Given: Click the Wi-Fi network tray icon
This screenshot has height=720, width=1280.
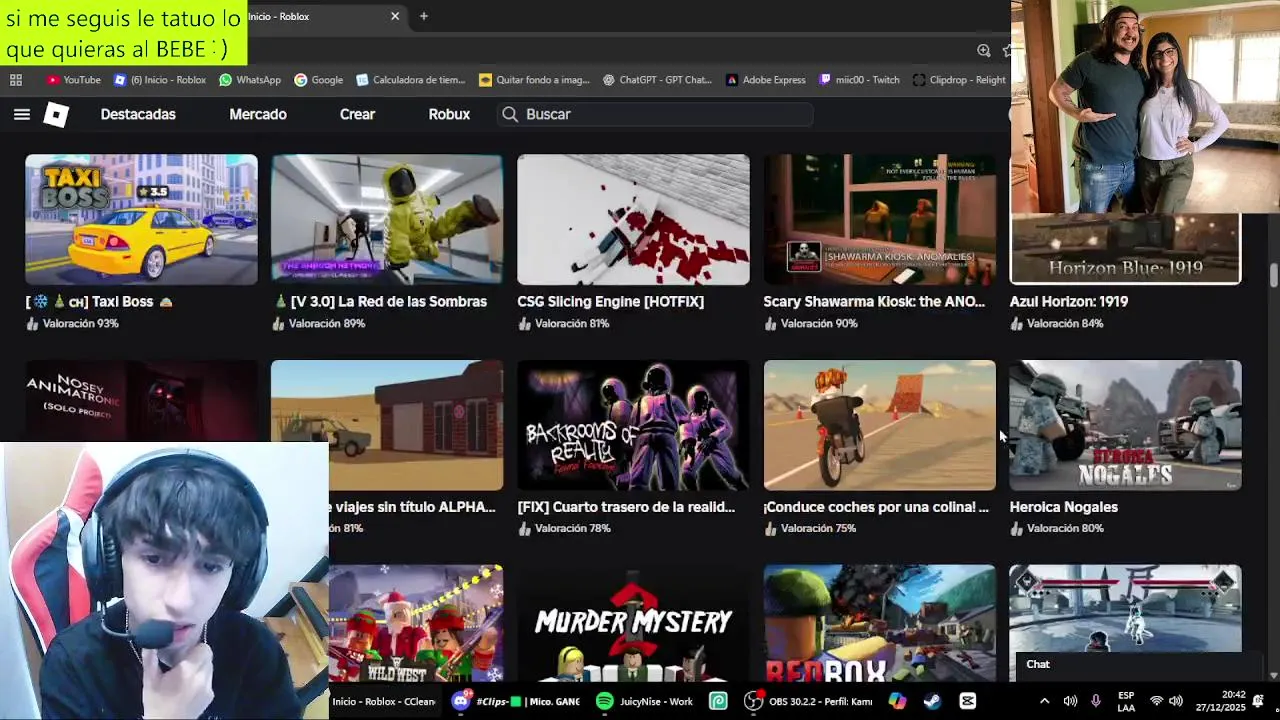Looking at the screenshot, I should click(x=1156, y=701).
